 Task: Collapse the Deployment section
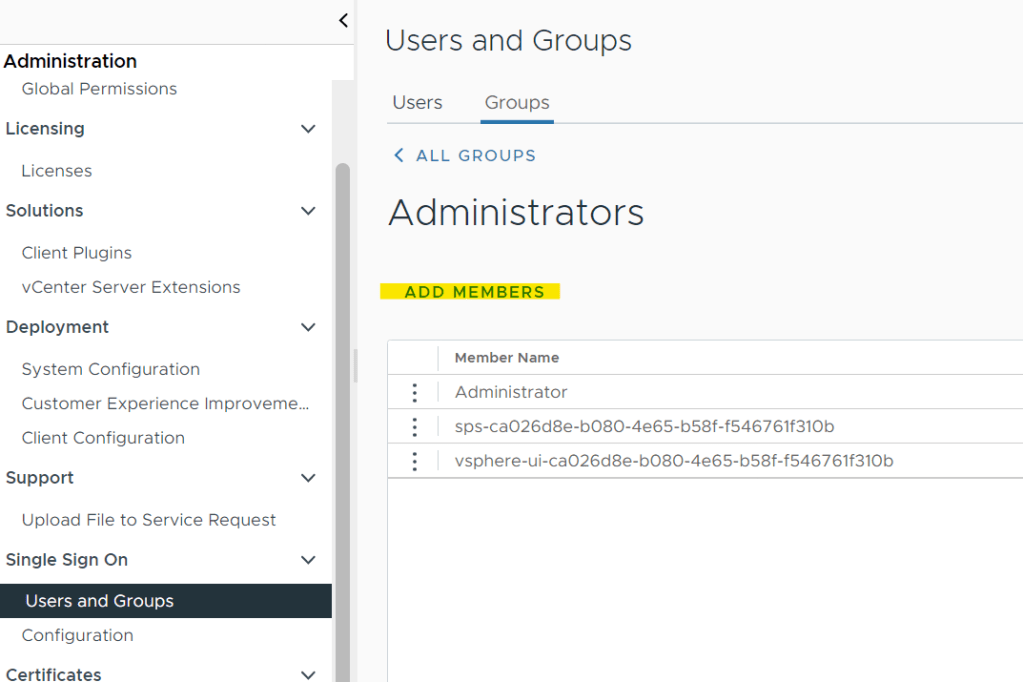click(308, 327)
